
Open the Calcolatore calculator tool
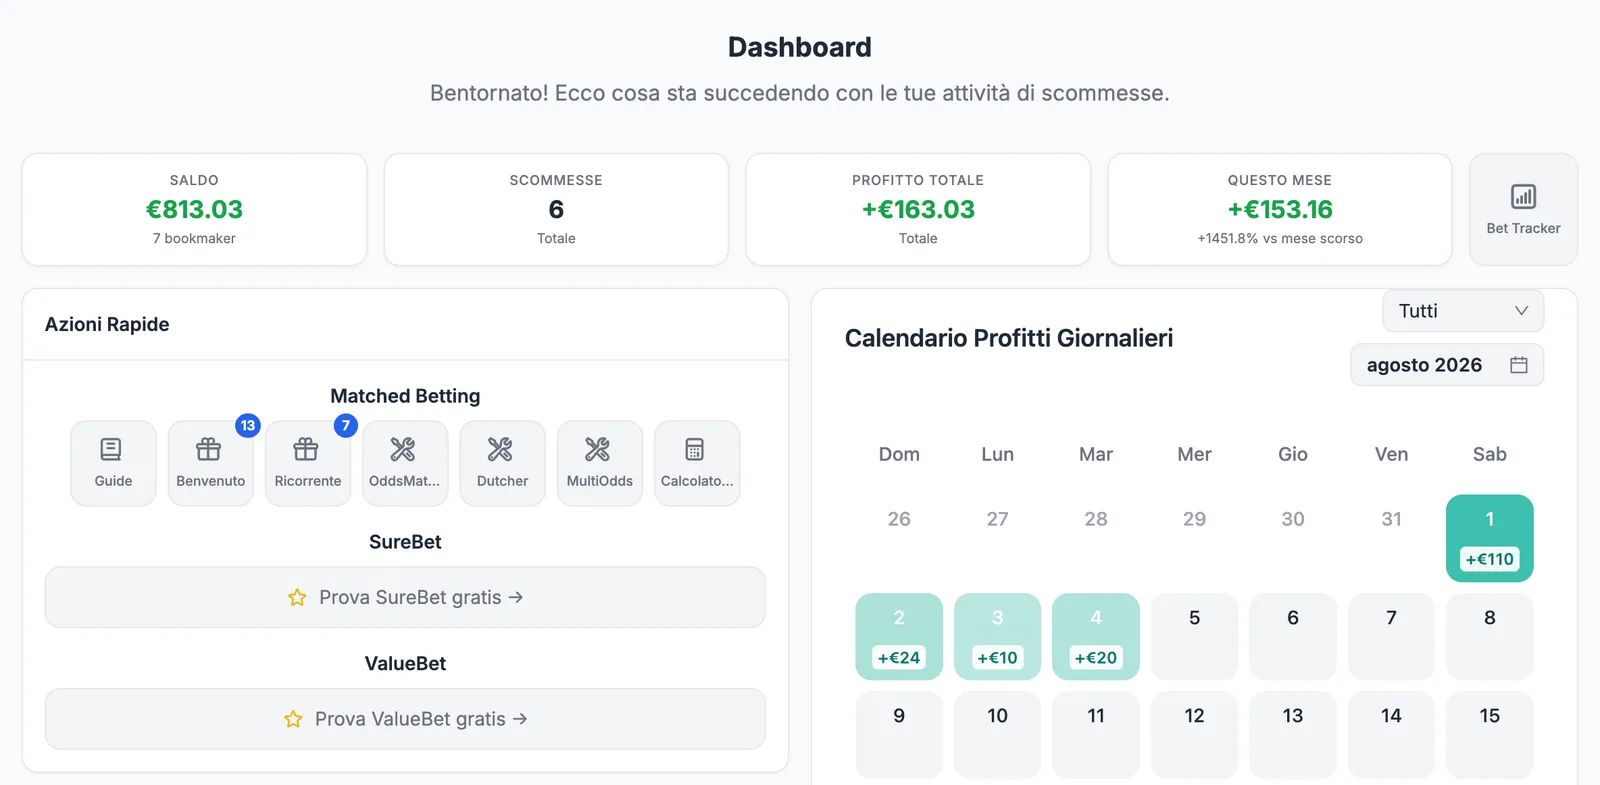(697, 463)
